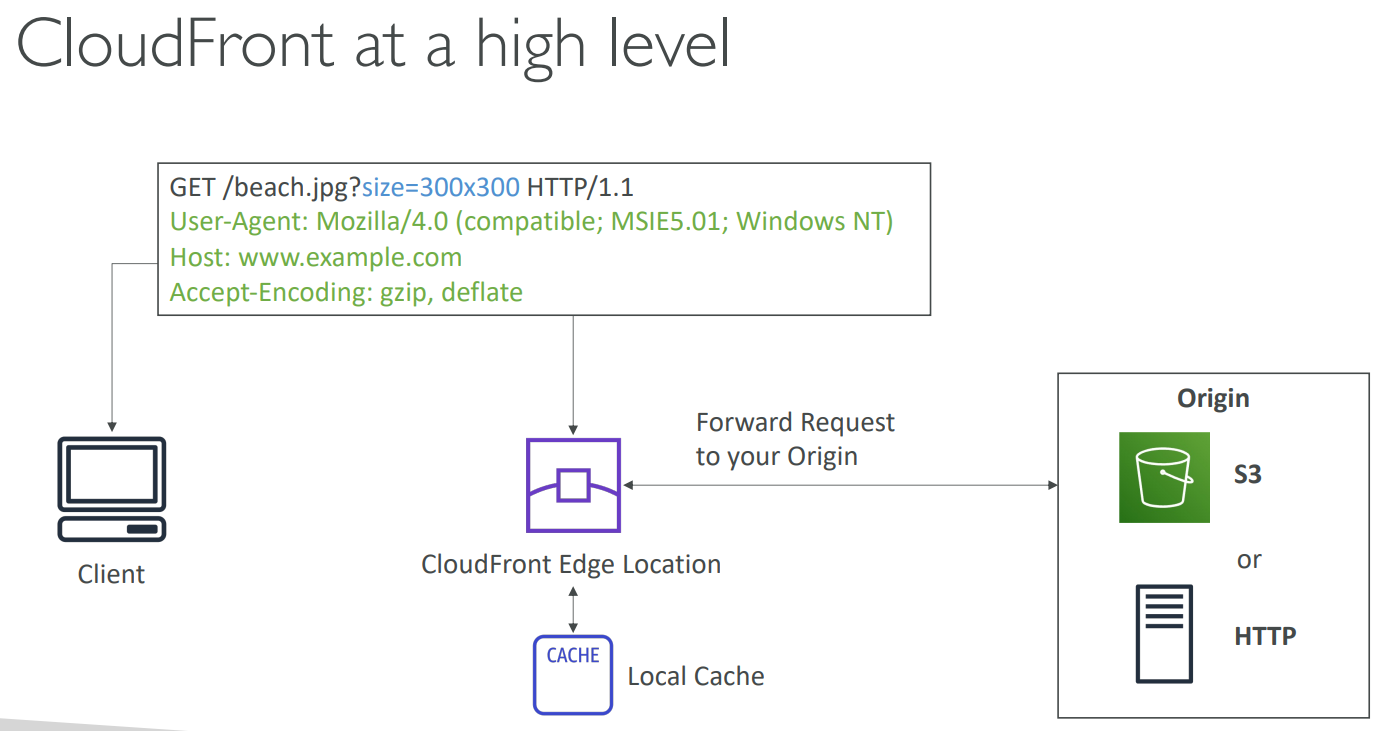Viewport: 1381px width, 731px height.
Task: Click the 'Origin' heading in the box
Action: coord(1213,398)
